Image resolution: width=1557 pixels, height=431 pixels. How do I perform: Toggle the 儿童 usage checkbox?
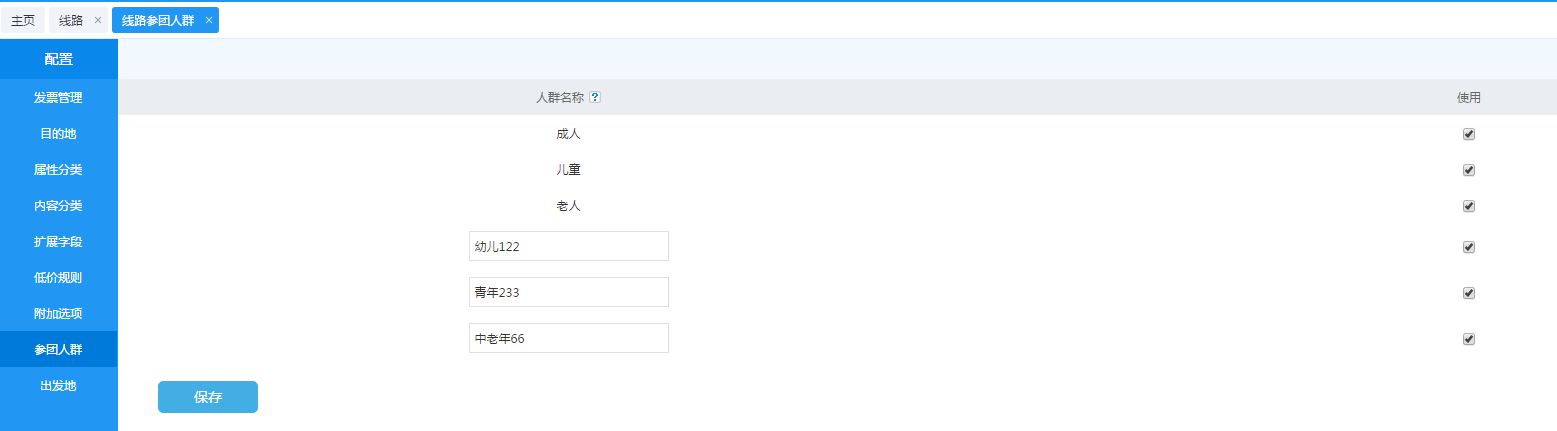coord(1469,170)
